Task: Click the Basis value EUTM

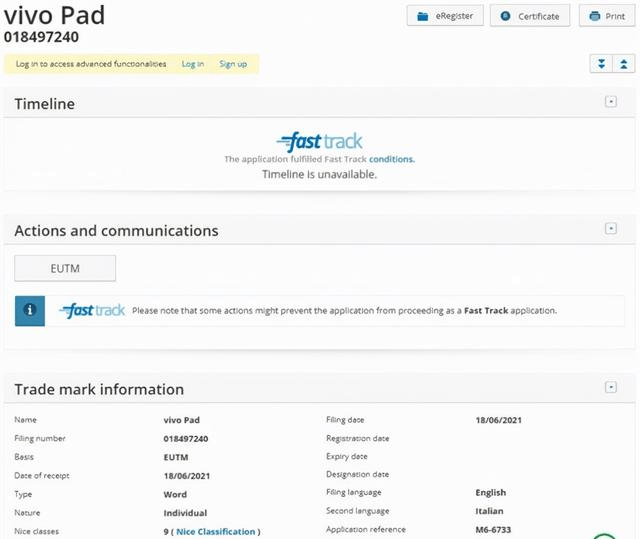Action: pyautogui.click(x=176, y=457)
